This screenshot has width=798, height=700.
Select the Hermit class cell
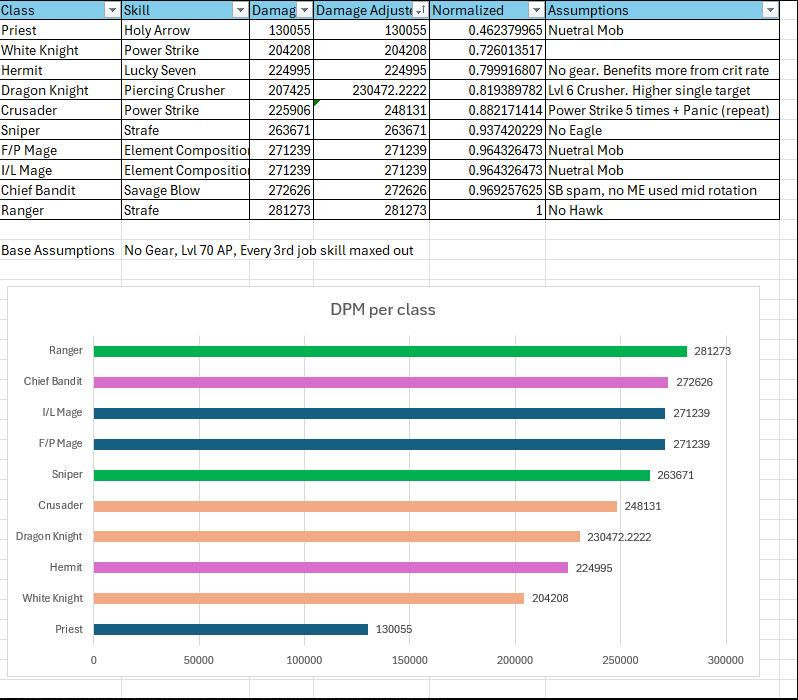pos(61,70)
